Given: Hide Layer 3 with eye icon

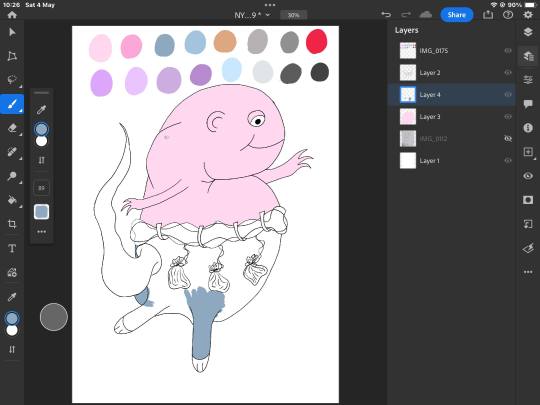Looking at the screenshot, I should pyautogui.click(x=508, y=117).
